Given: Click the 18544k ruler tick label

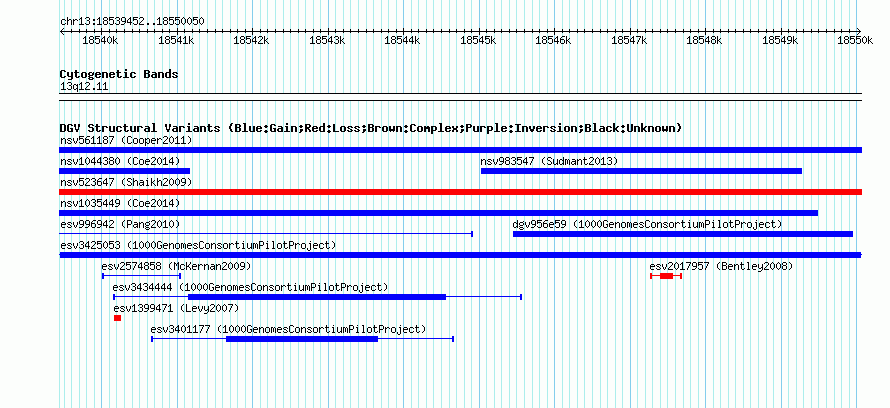Looking at the screenshot, I should coord(403,40).
